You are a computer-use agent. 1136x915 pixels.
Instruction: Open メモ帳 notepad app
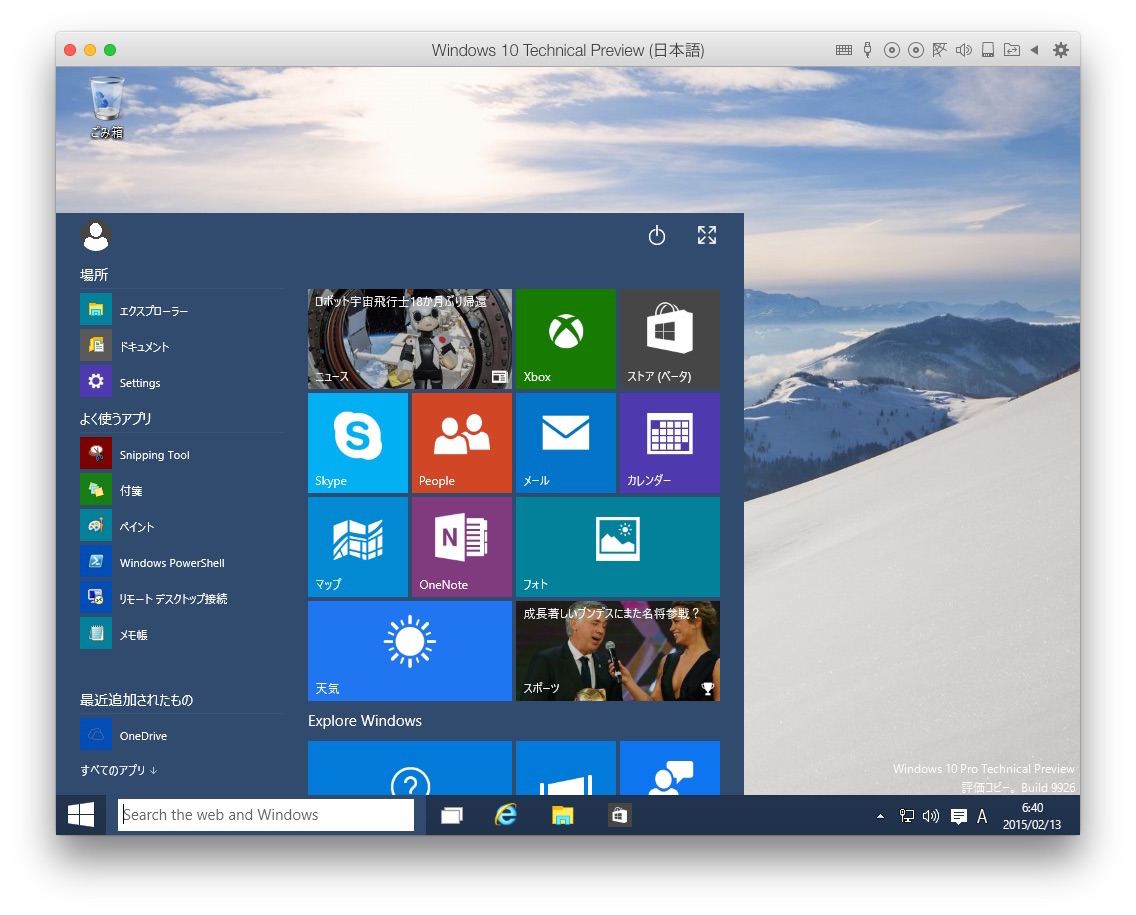[181, 634]
